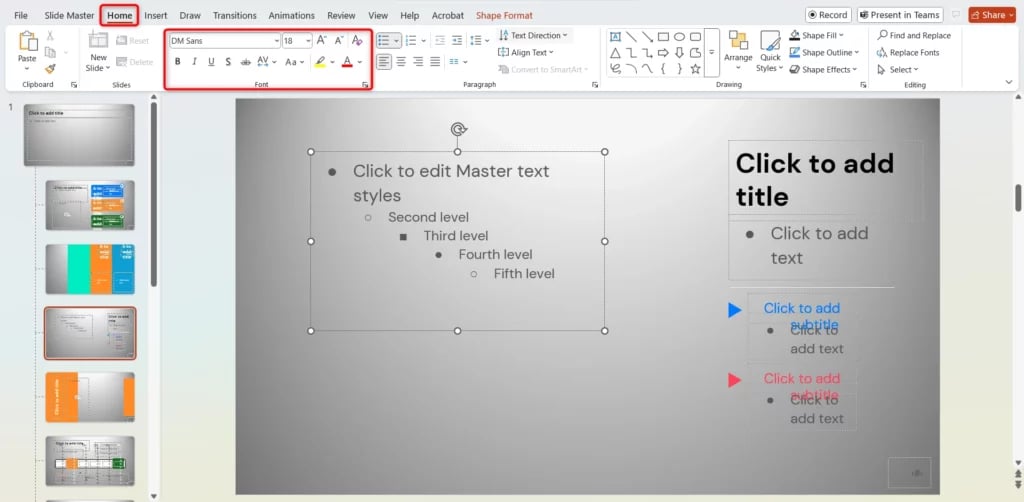The width and height of the screenshot is (1024, 502).
Task: Switch to the Insert tab
Action: click(155, 15)
